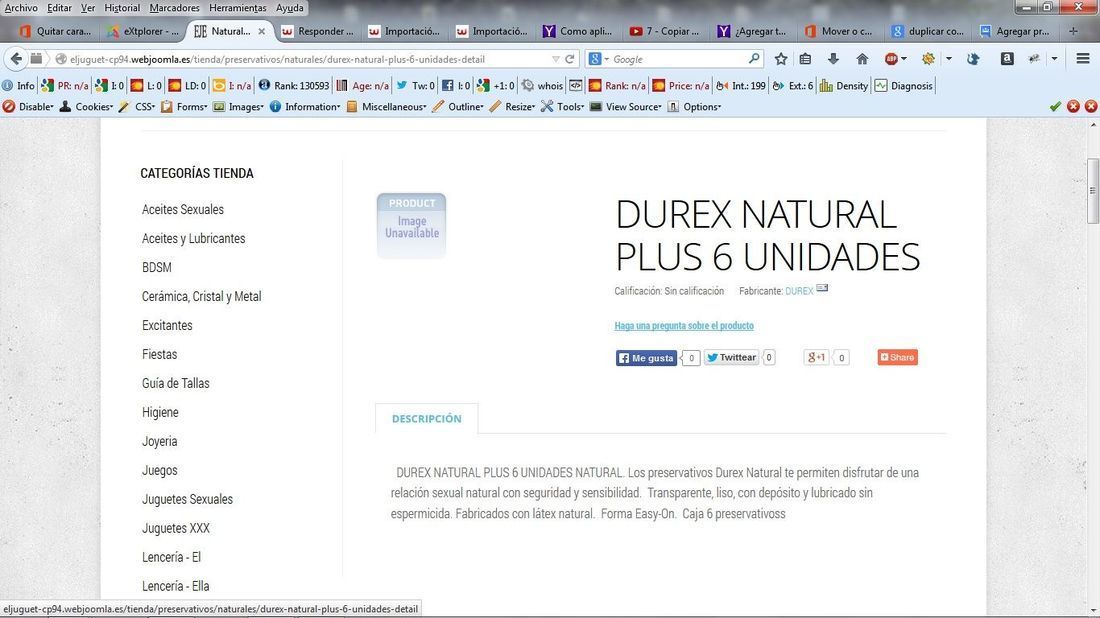Click the Amazon toolbar icon

[1007, 59]
